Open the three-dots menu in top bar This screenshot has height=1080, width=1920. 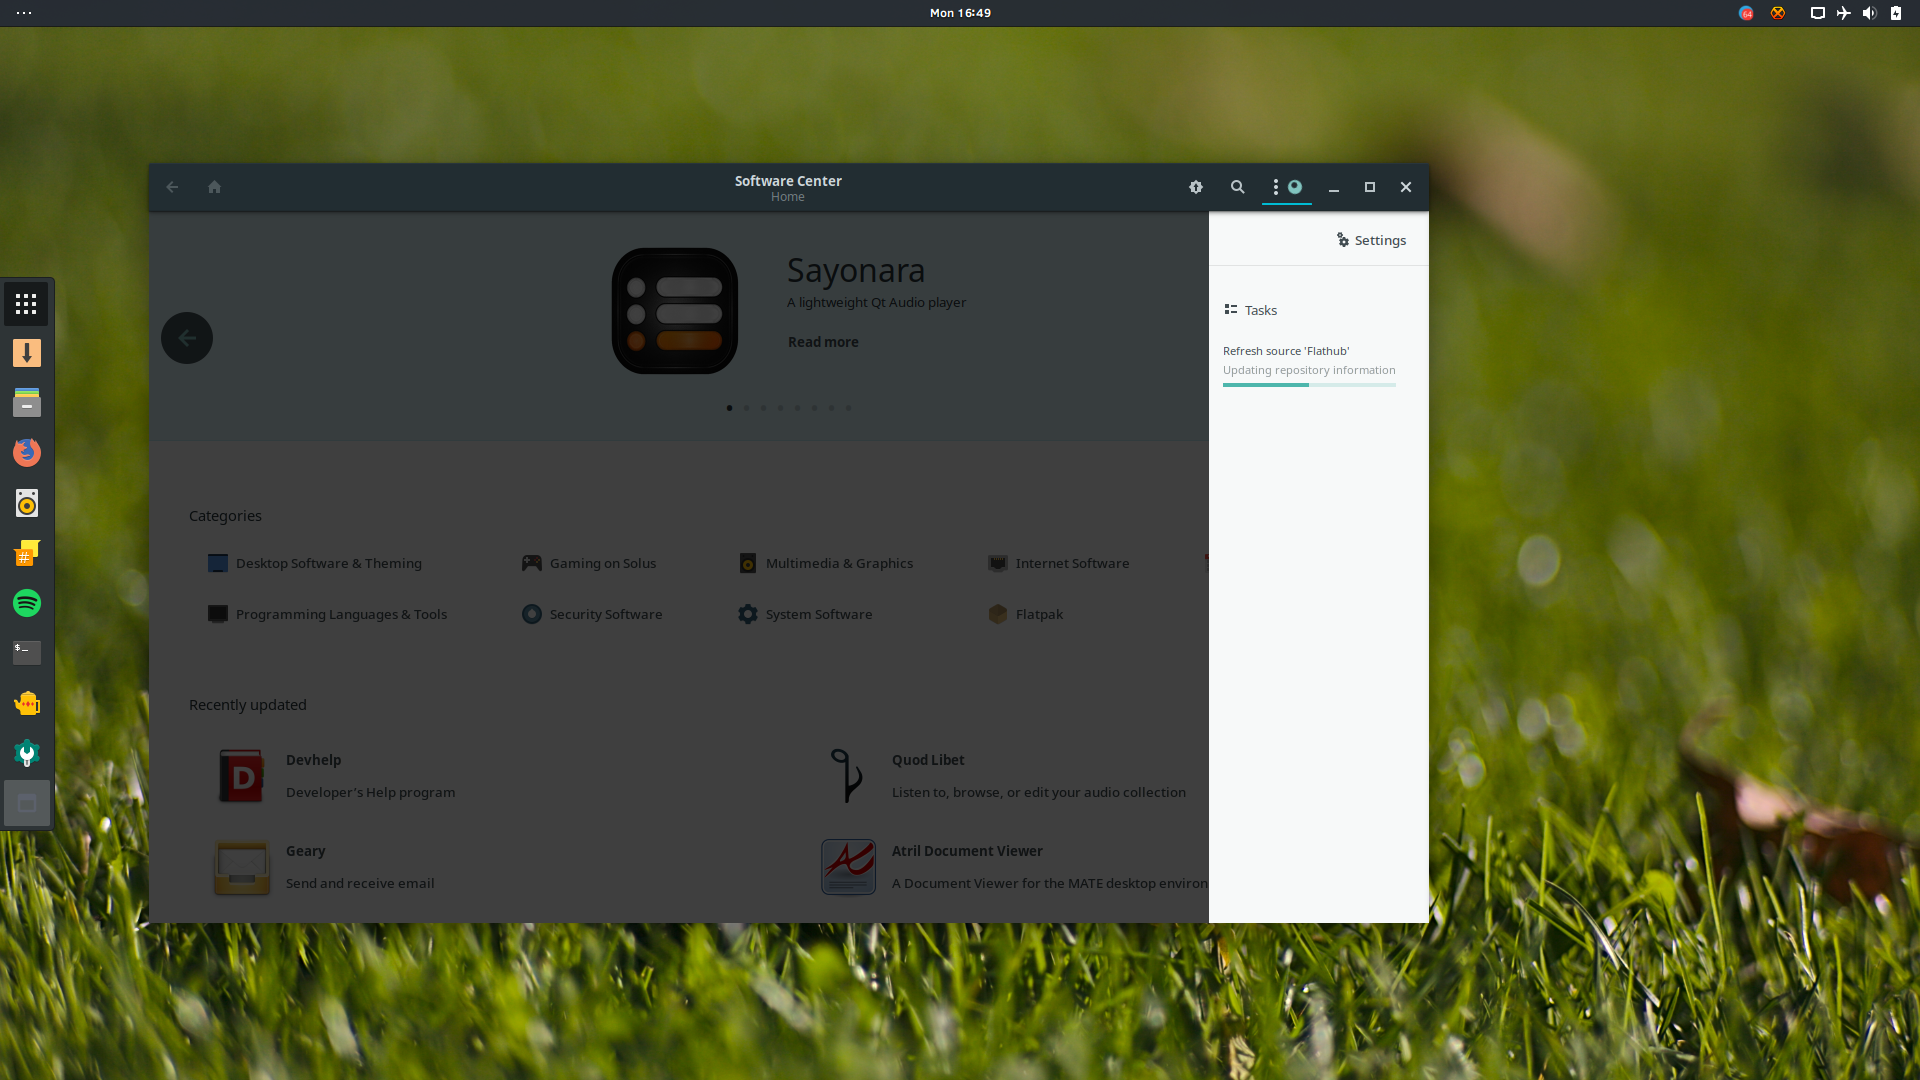(24, 13)
